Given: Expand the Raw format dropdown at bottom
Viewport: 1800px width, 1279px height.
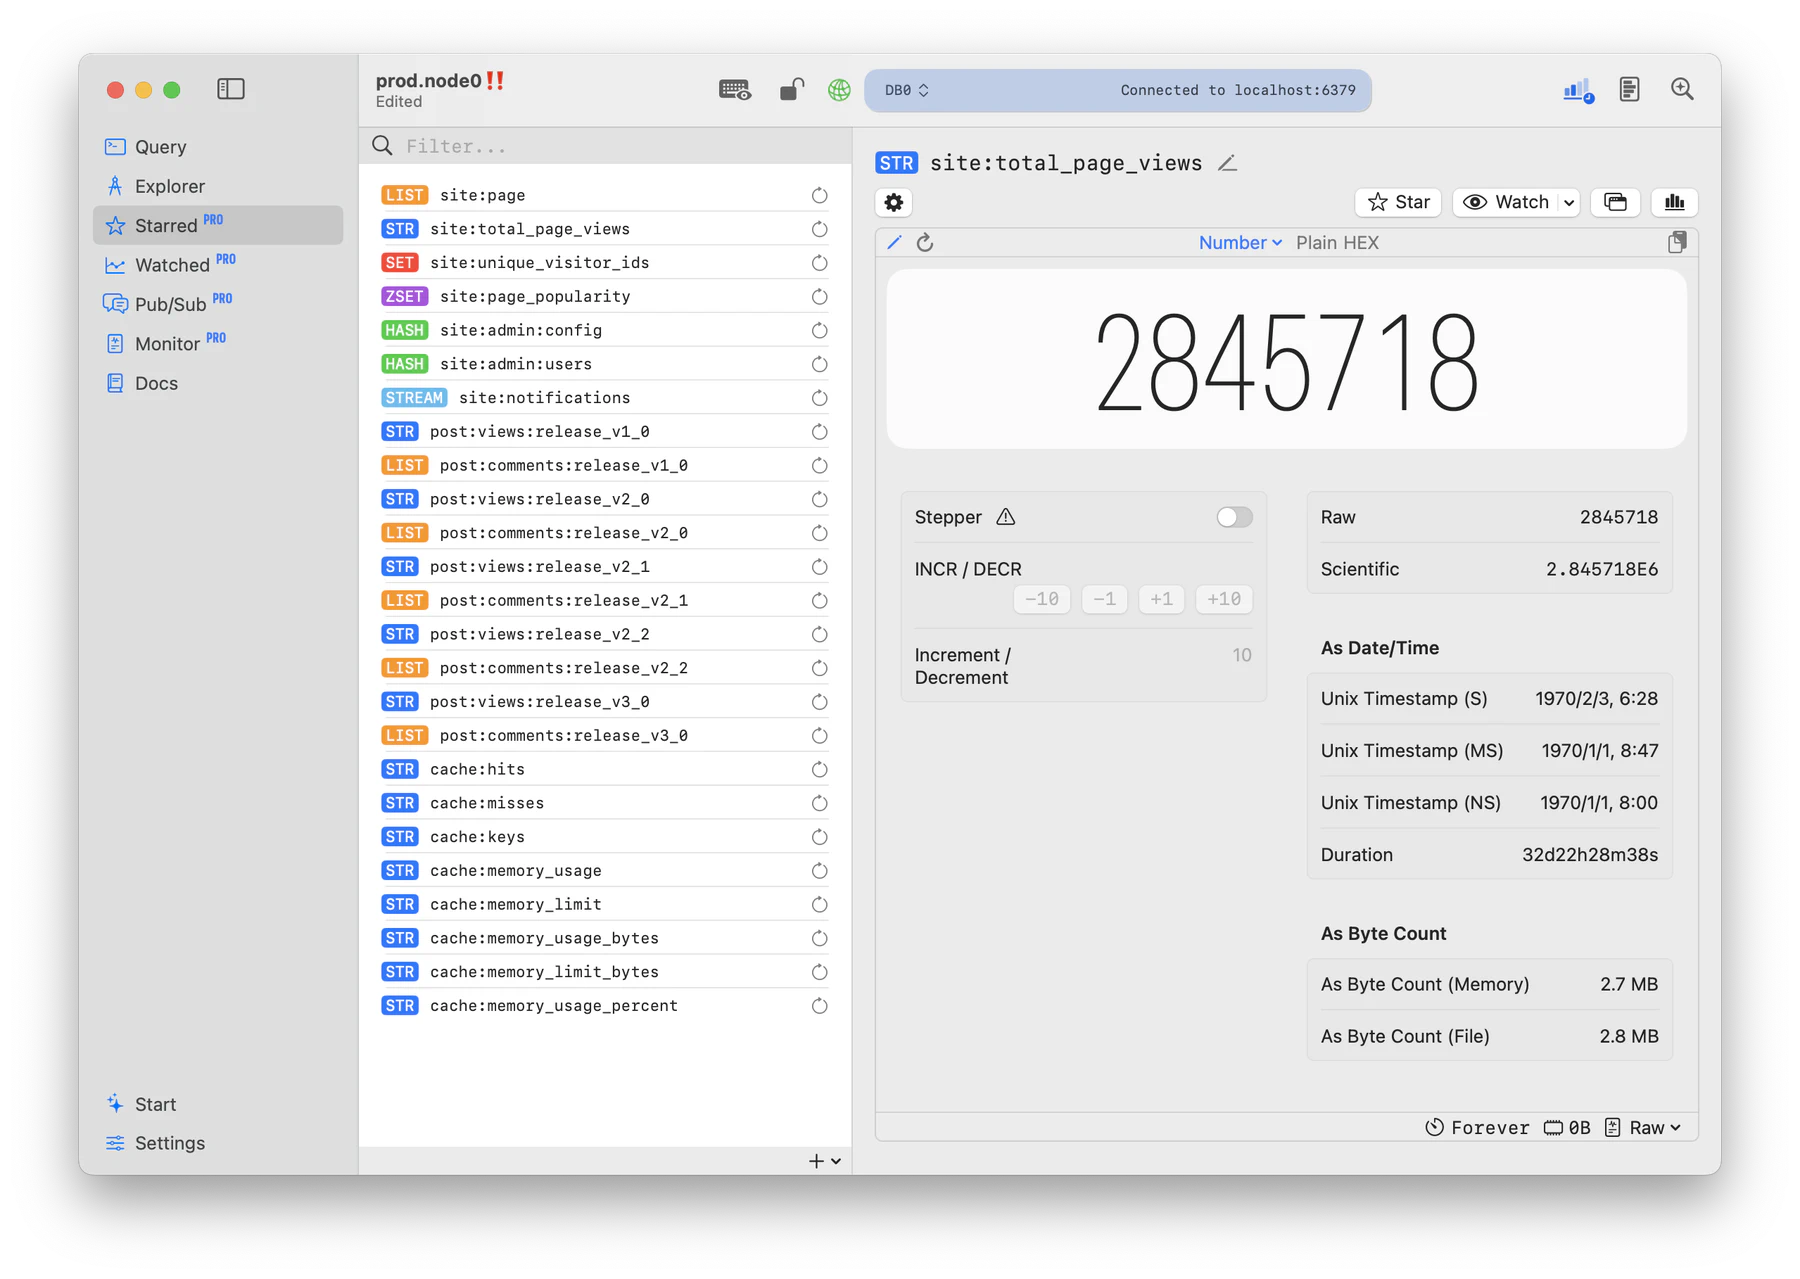Looking at the screenshot, I should (x=1644, y=1127).
